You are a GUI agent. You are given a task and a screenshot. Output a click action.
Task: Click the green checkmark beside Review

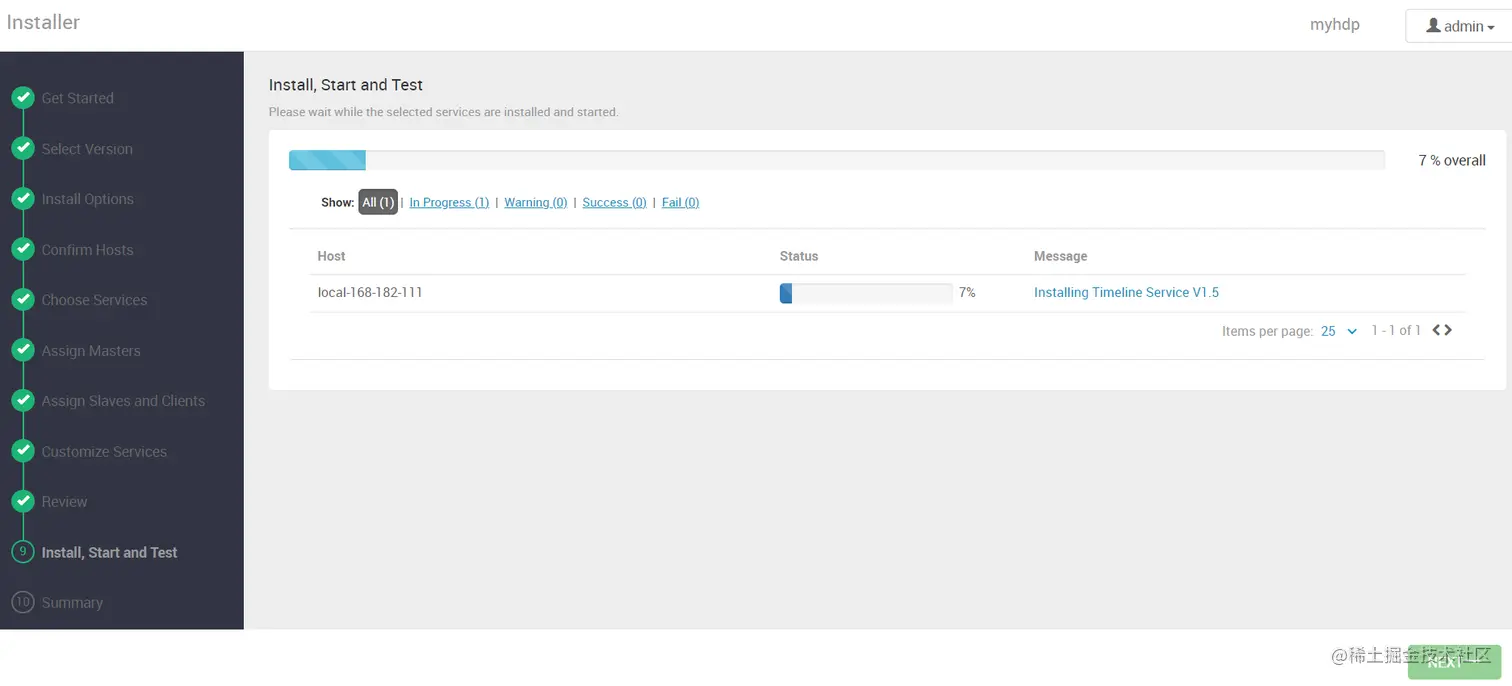coord(22,502)
